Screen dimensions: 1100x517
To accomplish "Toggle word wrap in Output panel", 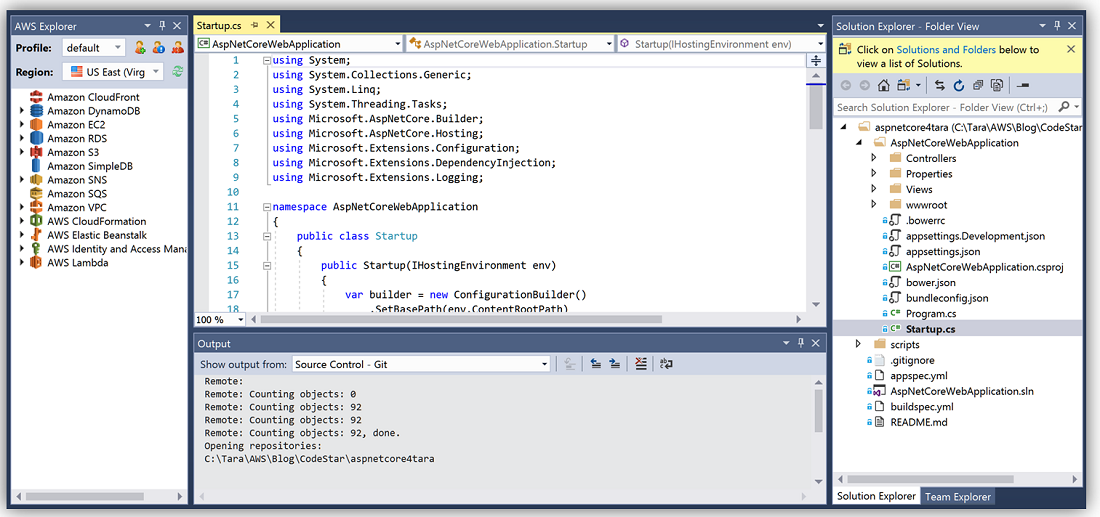I will 666,364.
